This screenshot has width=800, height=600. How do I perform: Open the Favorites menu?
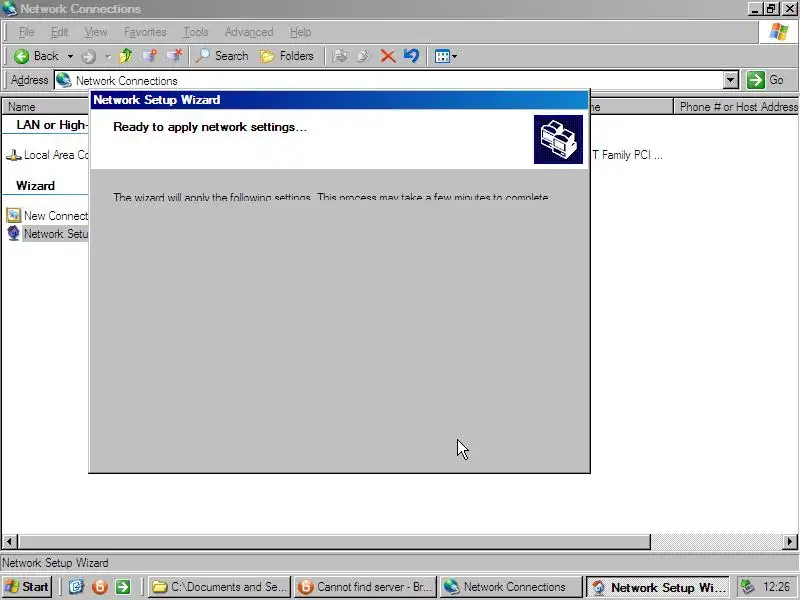click(145, 32)
